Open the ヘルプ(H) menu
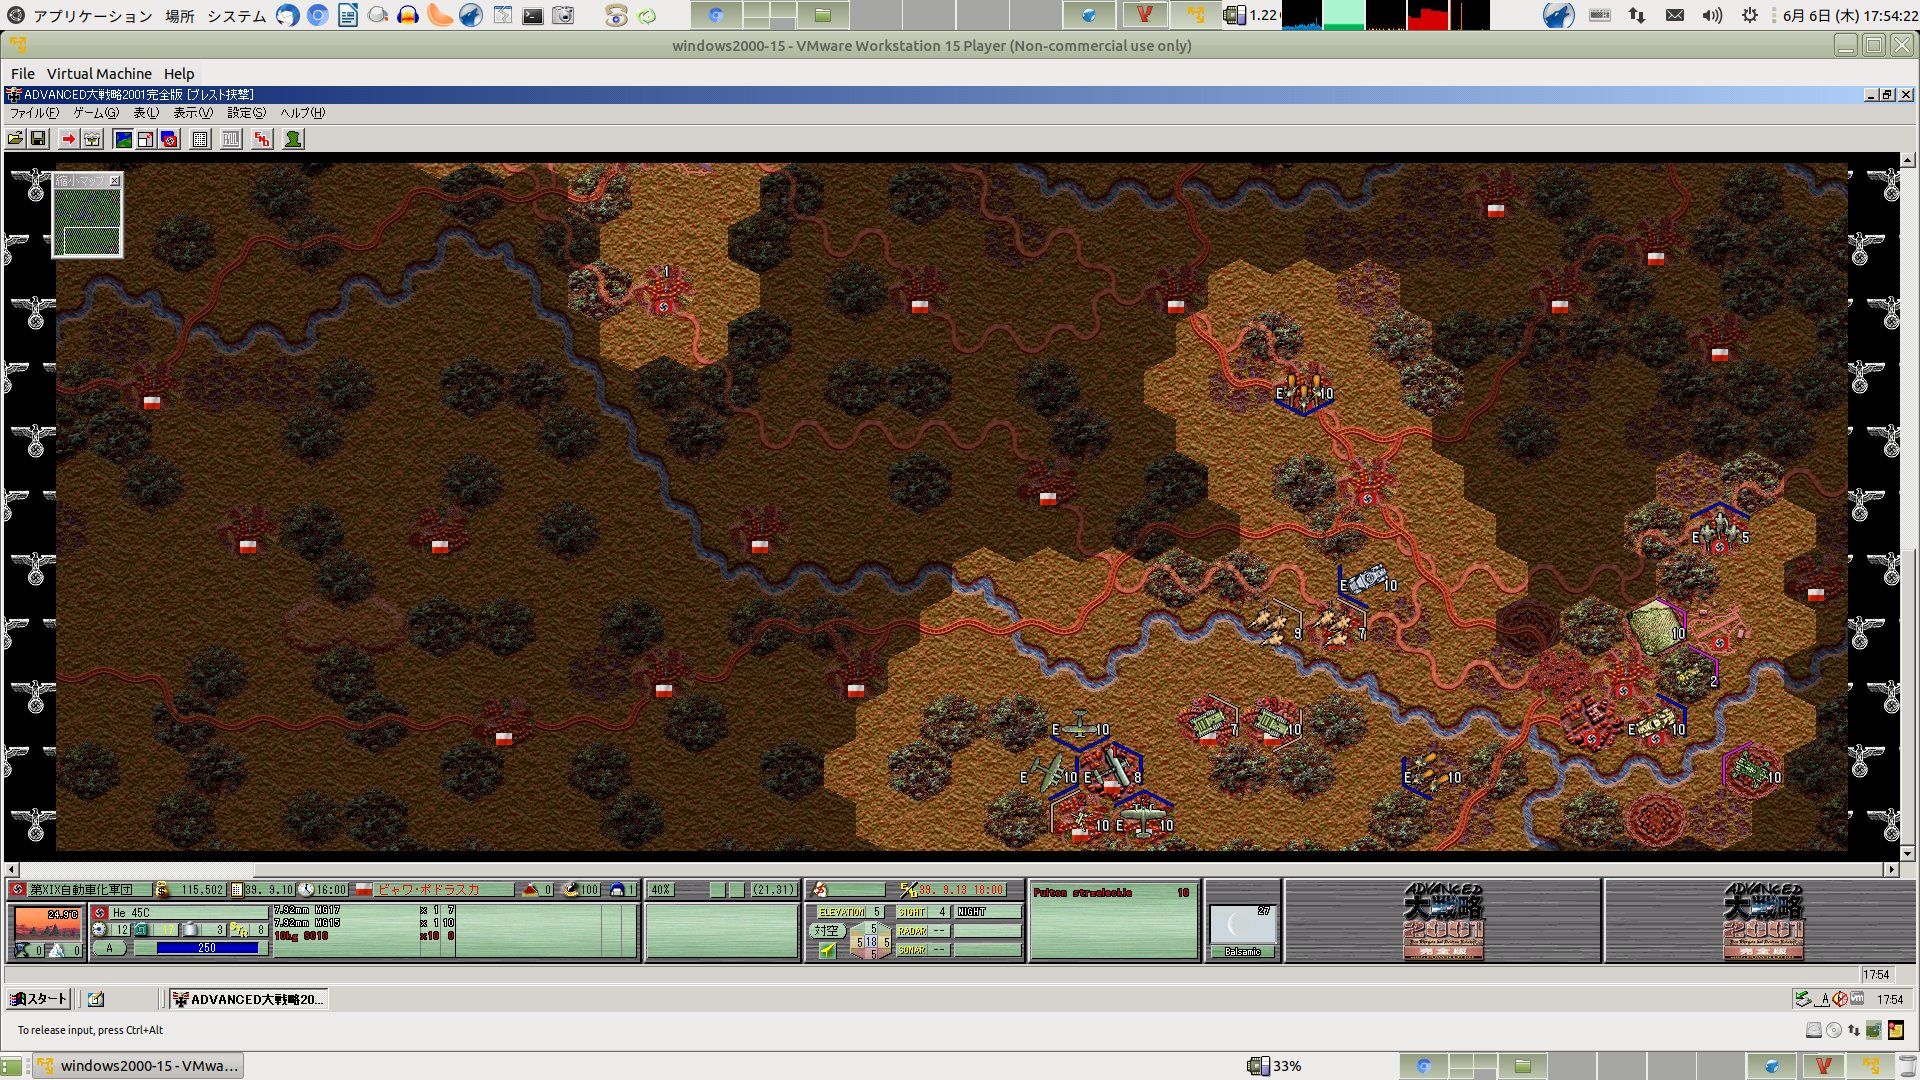The height and width of the screenshot is (1080, 1920). pos(302,113)
